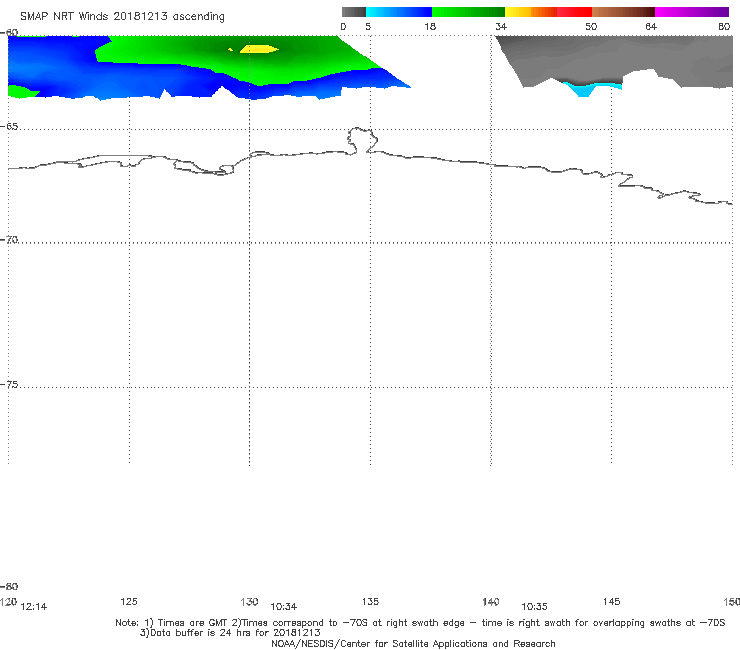This screenshot has width=740, height=650.
Task: Click the longitude label "145"
Action: coord(612,601)
